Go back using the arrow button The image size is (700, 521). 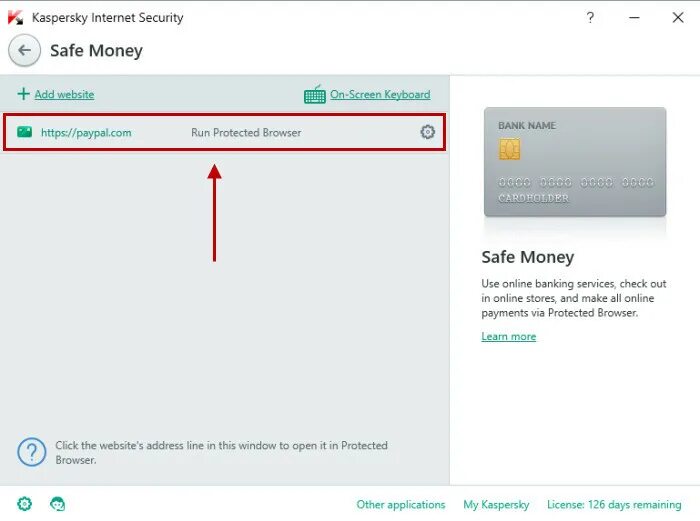(25, 50)
